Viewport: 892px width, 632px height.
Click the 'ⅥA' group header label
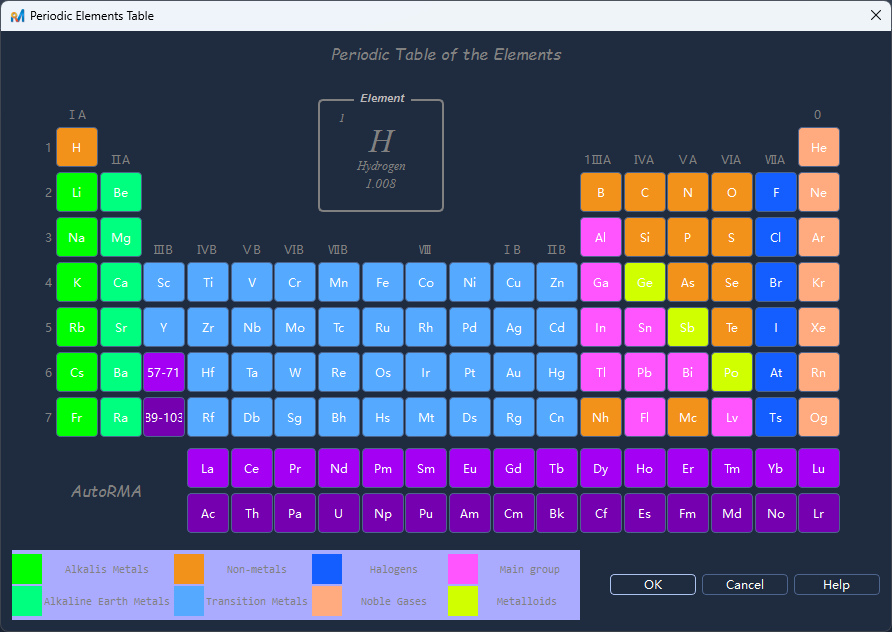click(x=731, y=160)
